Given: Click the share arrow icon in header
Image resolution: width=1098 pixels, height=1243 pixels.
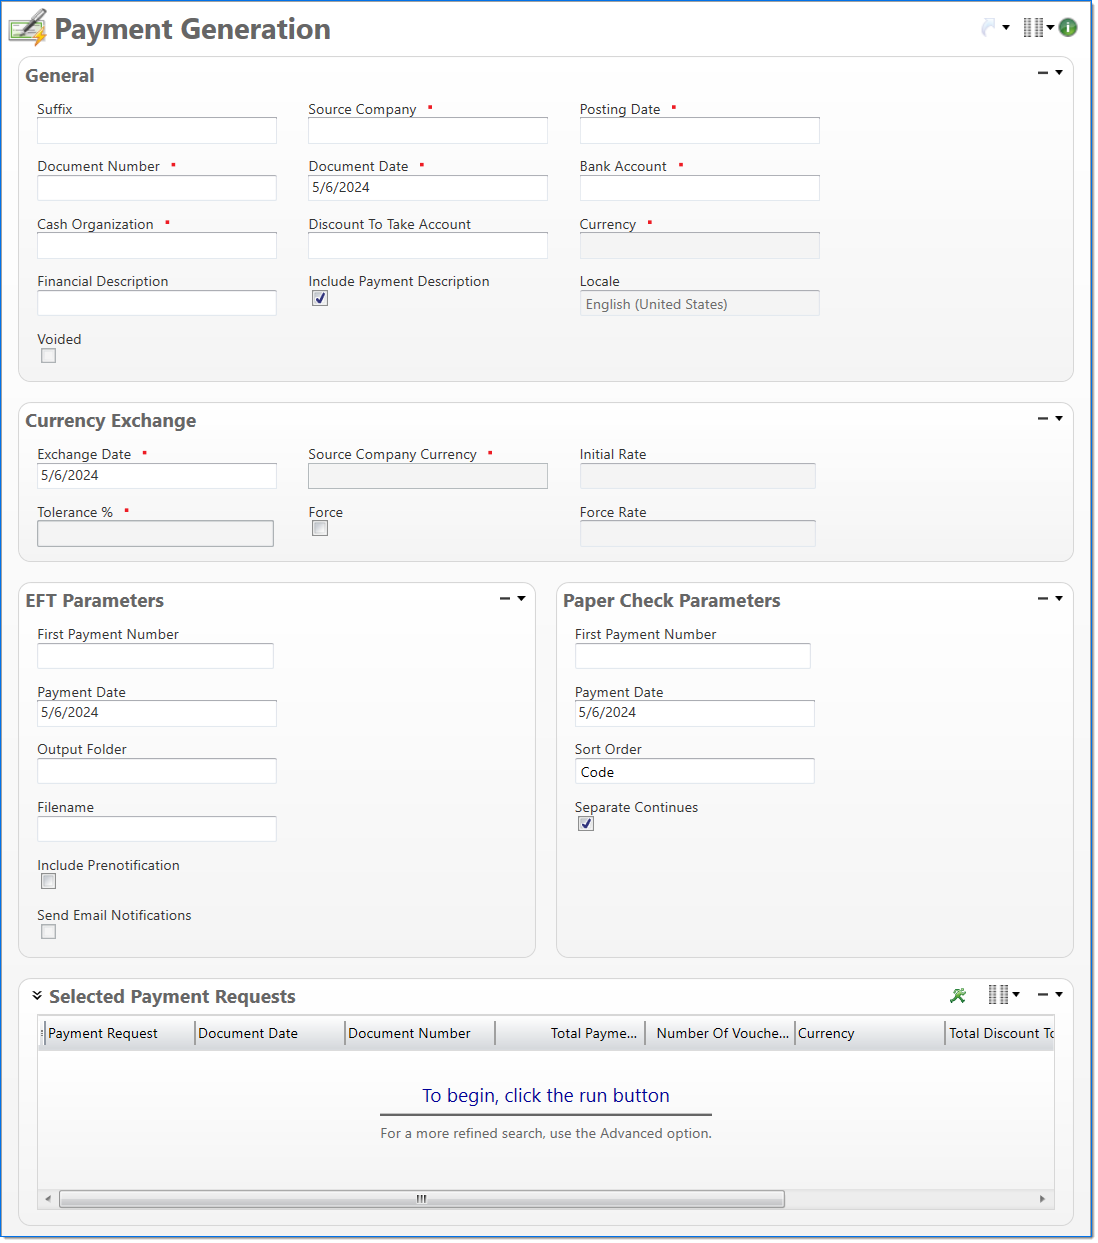Looking at the screenshot, I should pyautogui.click(x=989, y=28).
